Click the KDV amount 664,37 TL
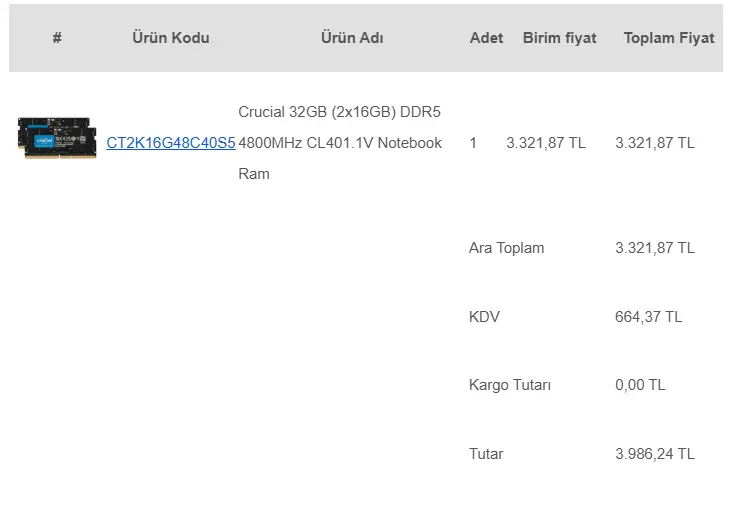This screenshot has height=507, width=729. (x=649, y=317)
